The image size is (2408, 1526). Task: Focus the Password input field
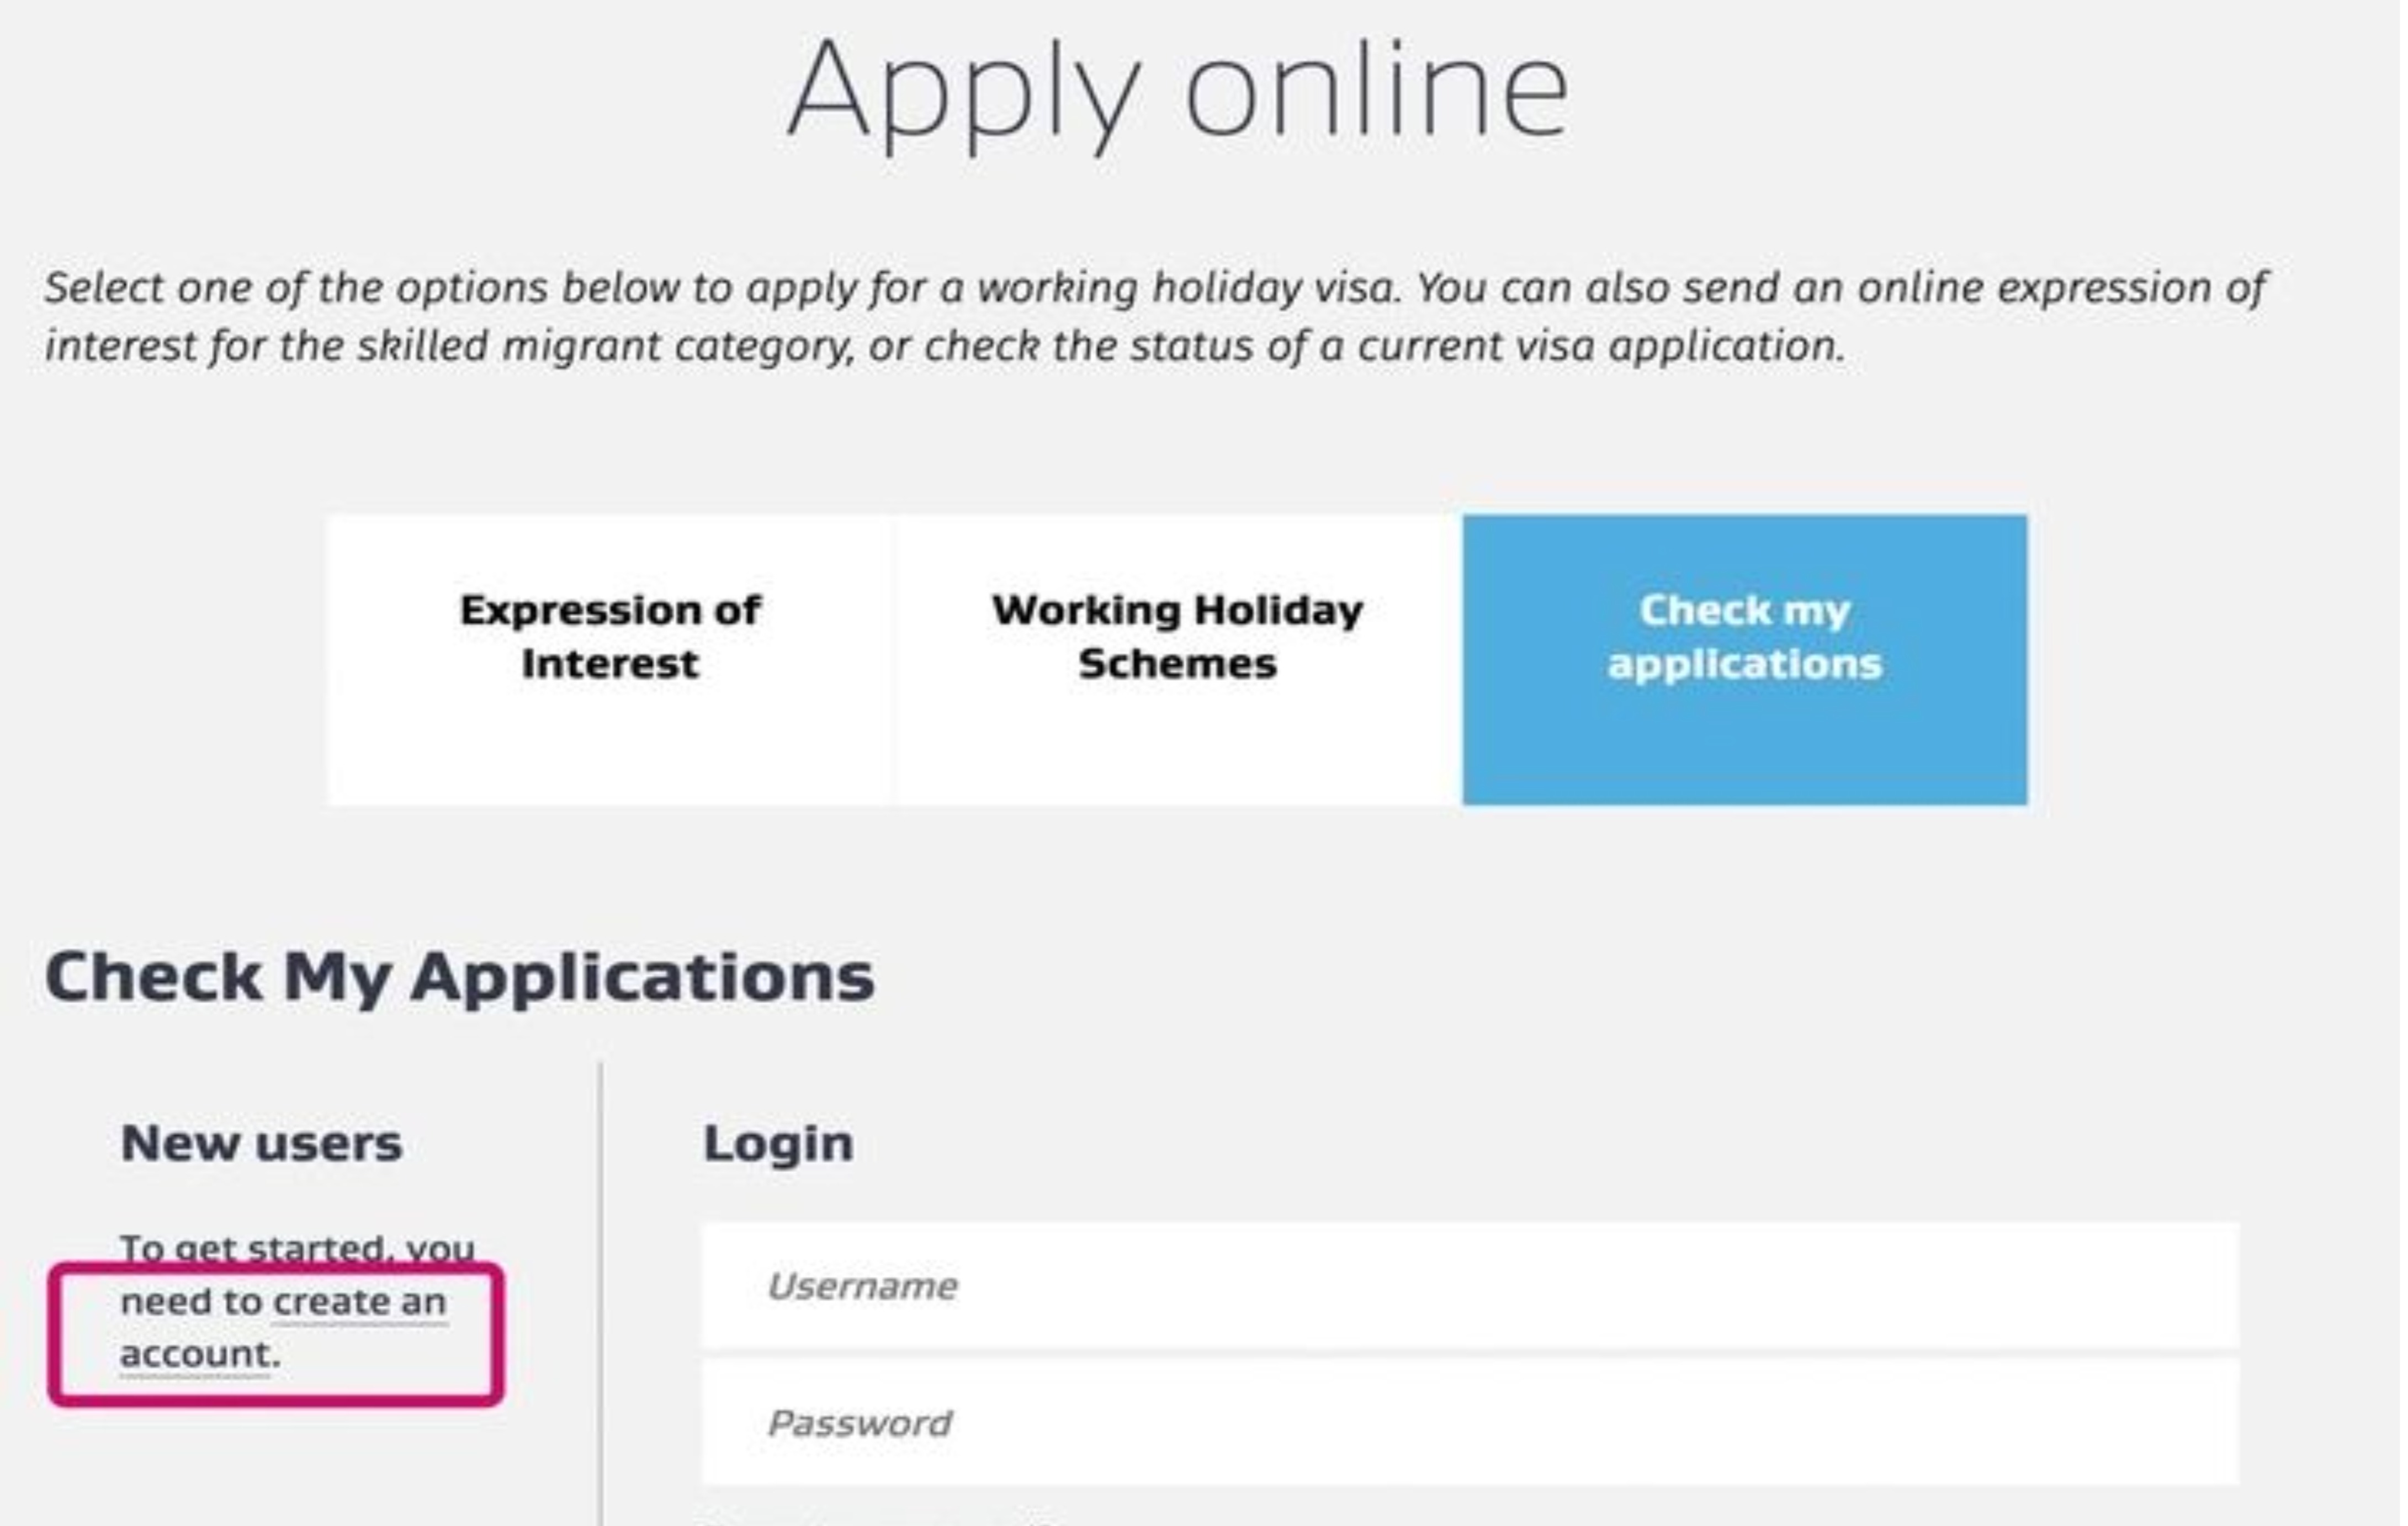tap(1470, 1422)
